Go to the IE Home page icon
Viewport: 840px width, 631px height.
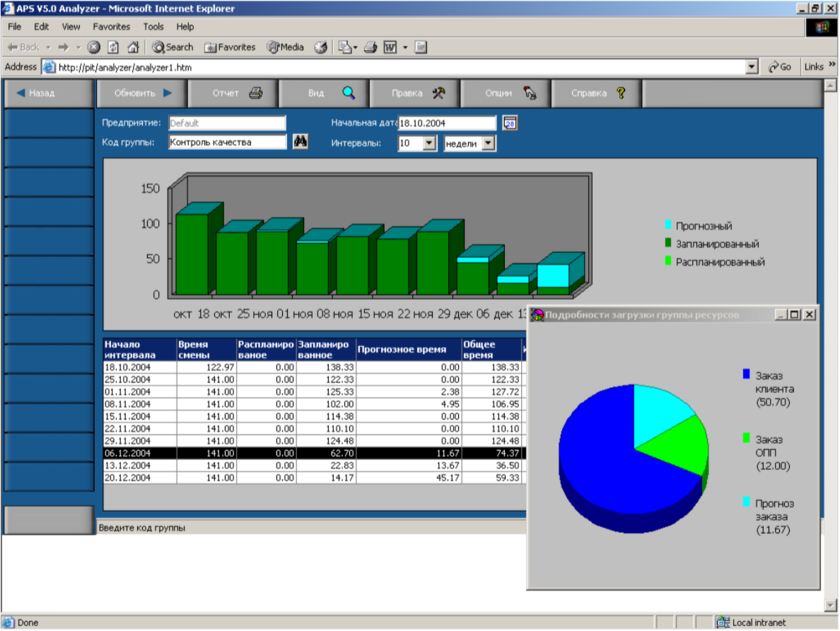(133, 47)
